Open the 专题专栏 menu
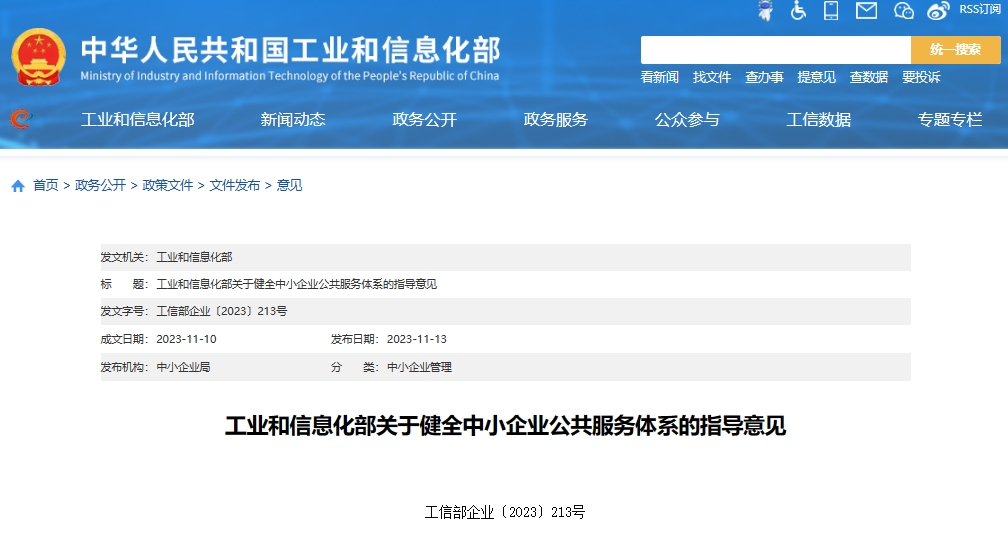Image resolution: width=1008 pixels, height=536 pixels. pos(950,120)
